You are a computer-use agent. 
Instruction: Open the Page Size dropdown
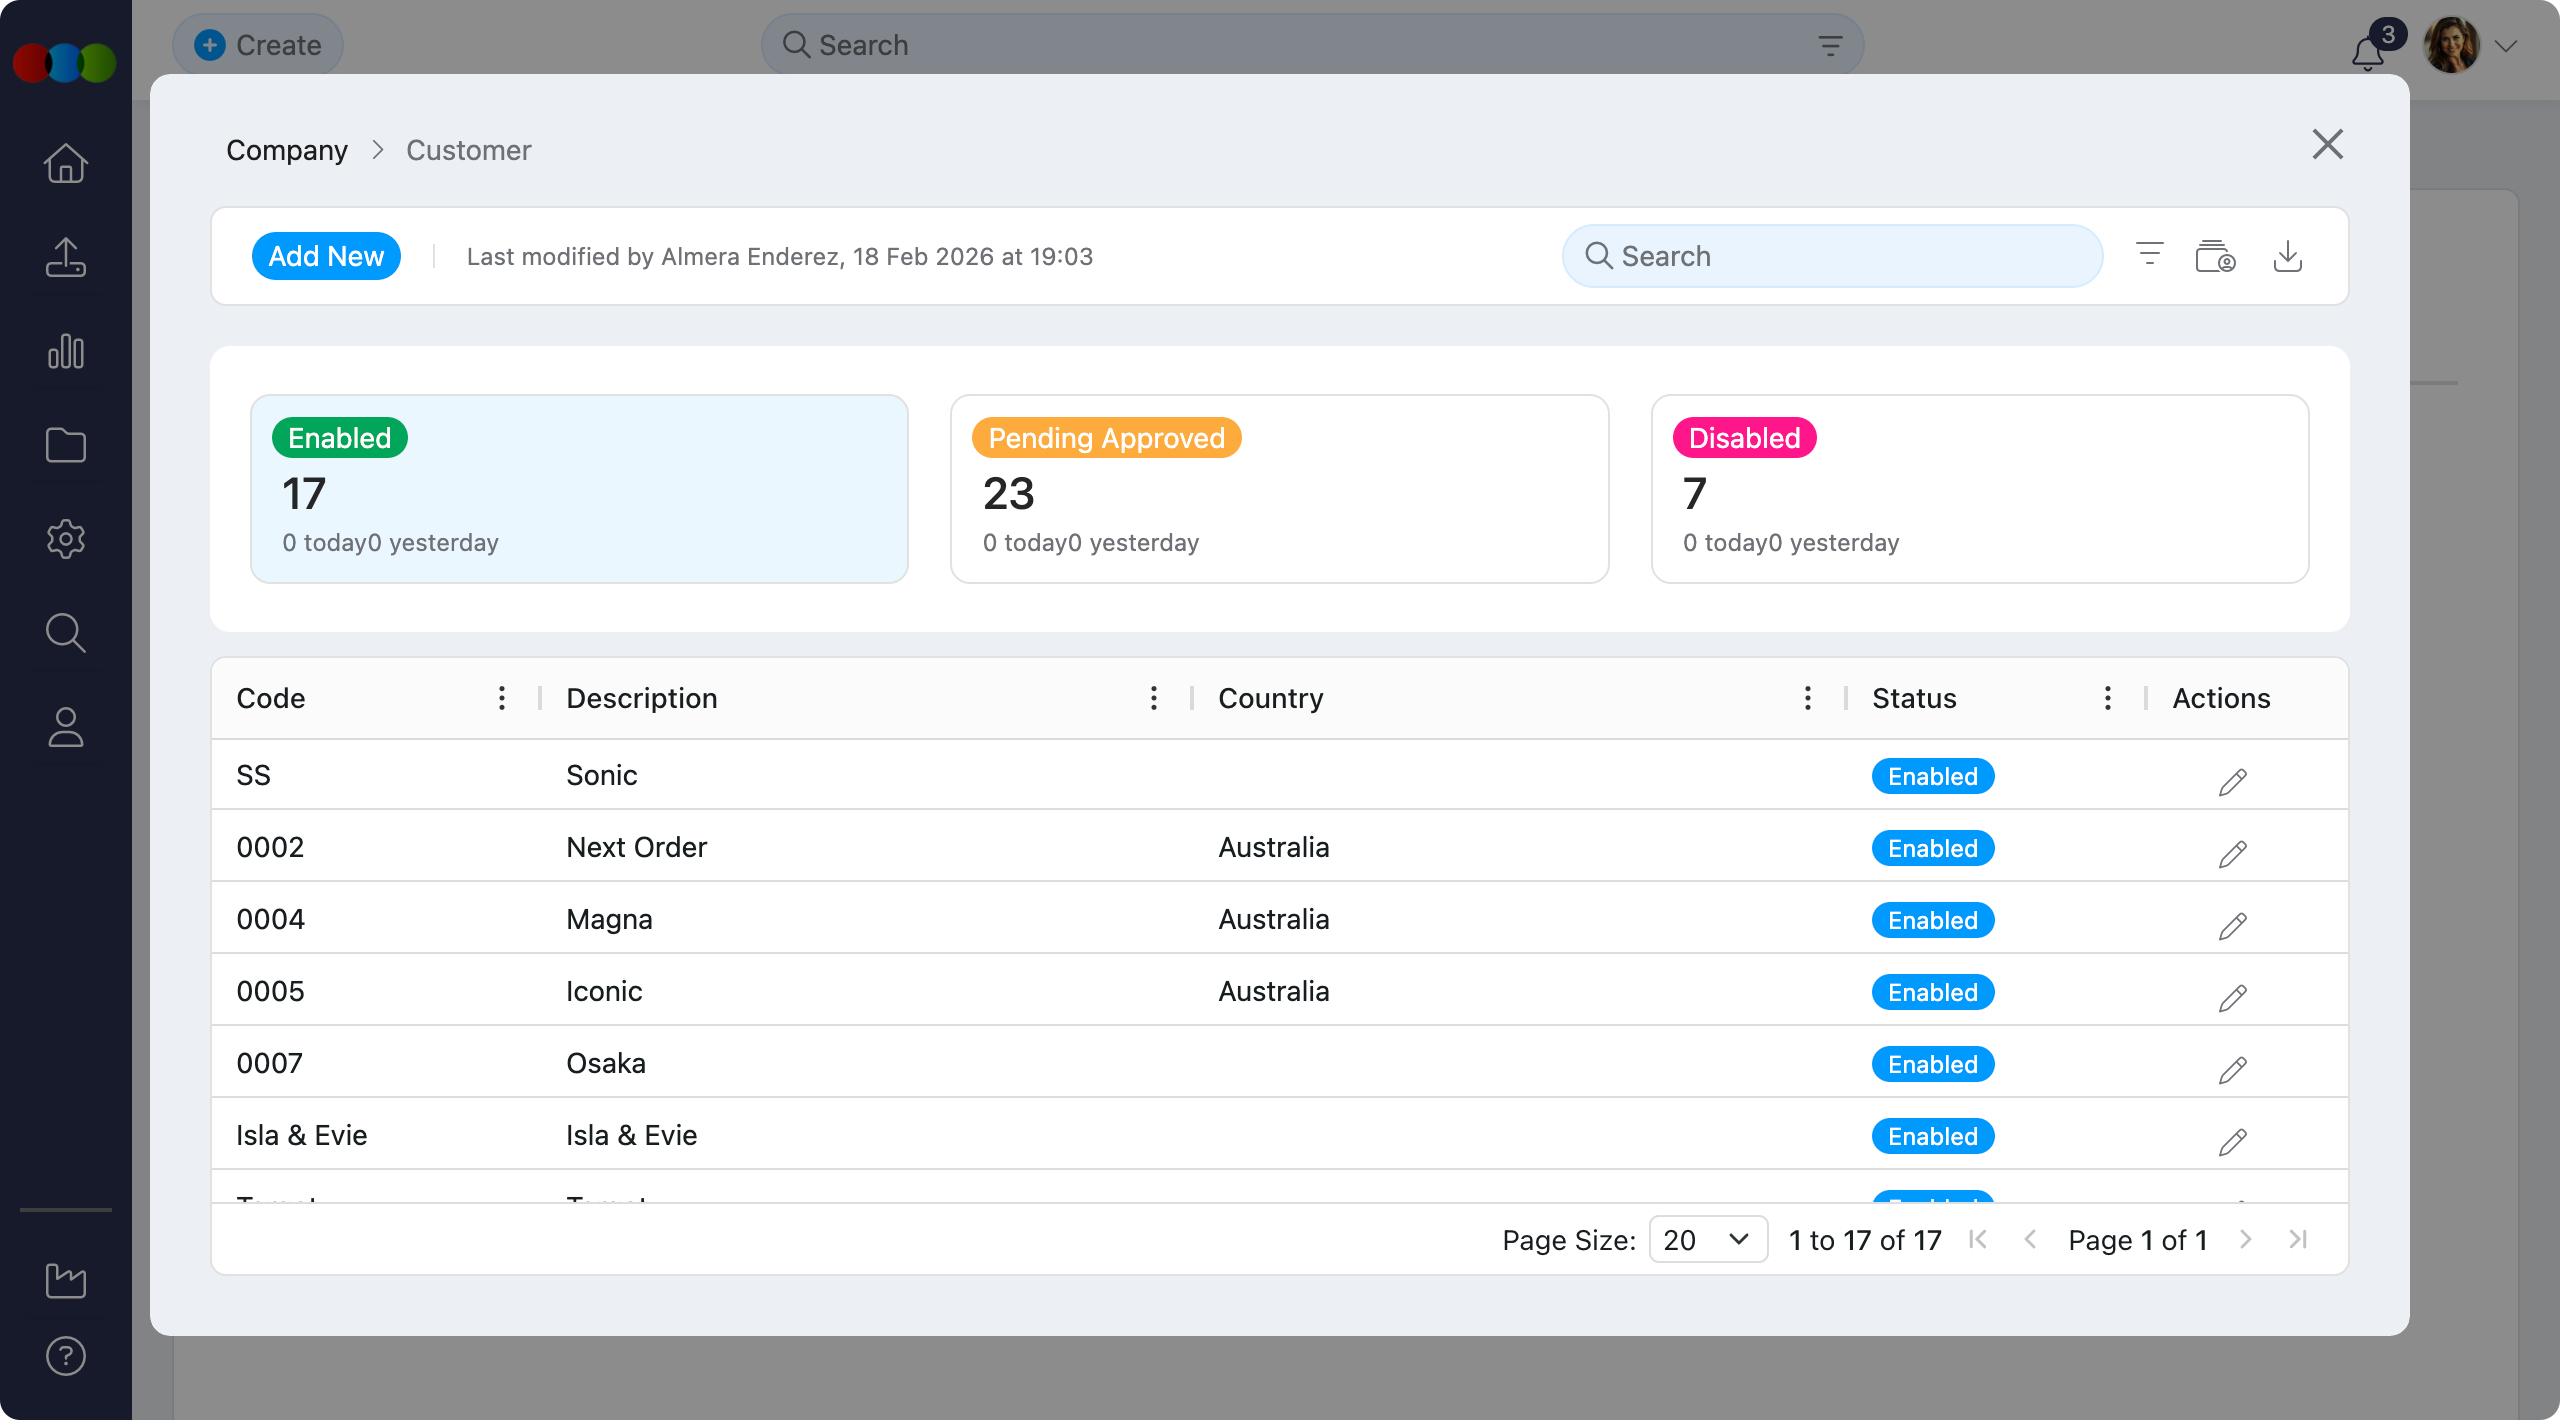coord(1707,1240)
